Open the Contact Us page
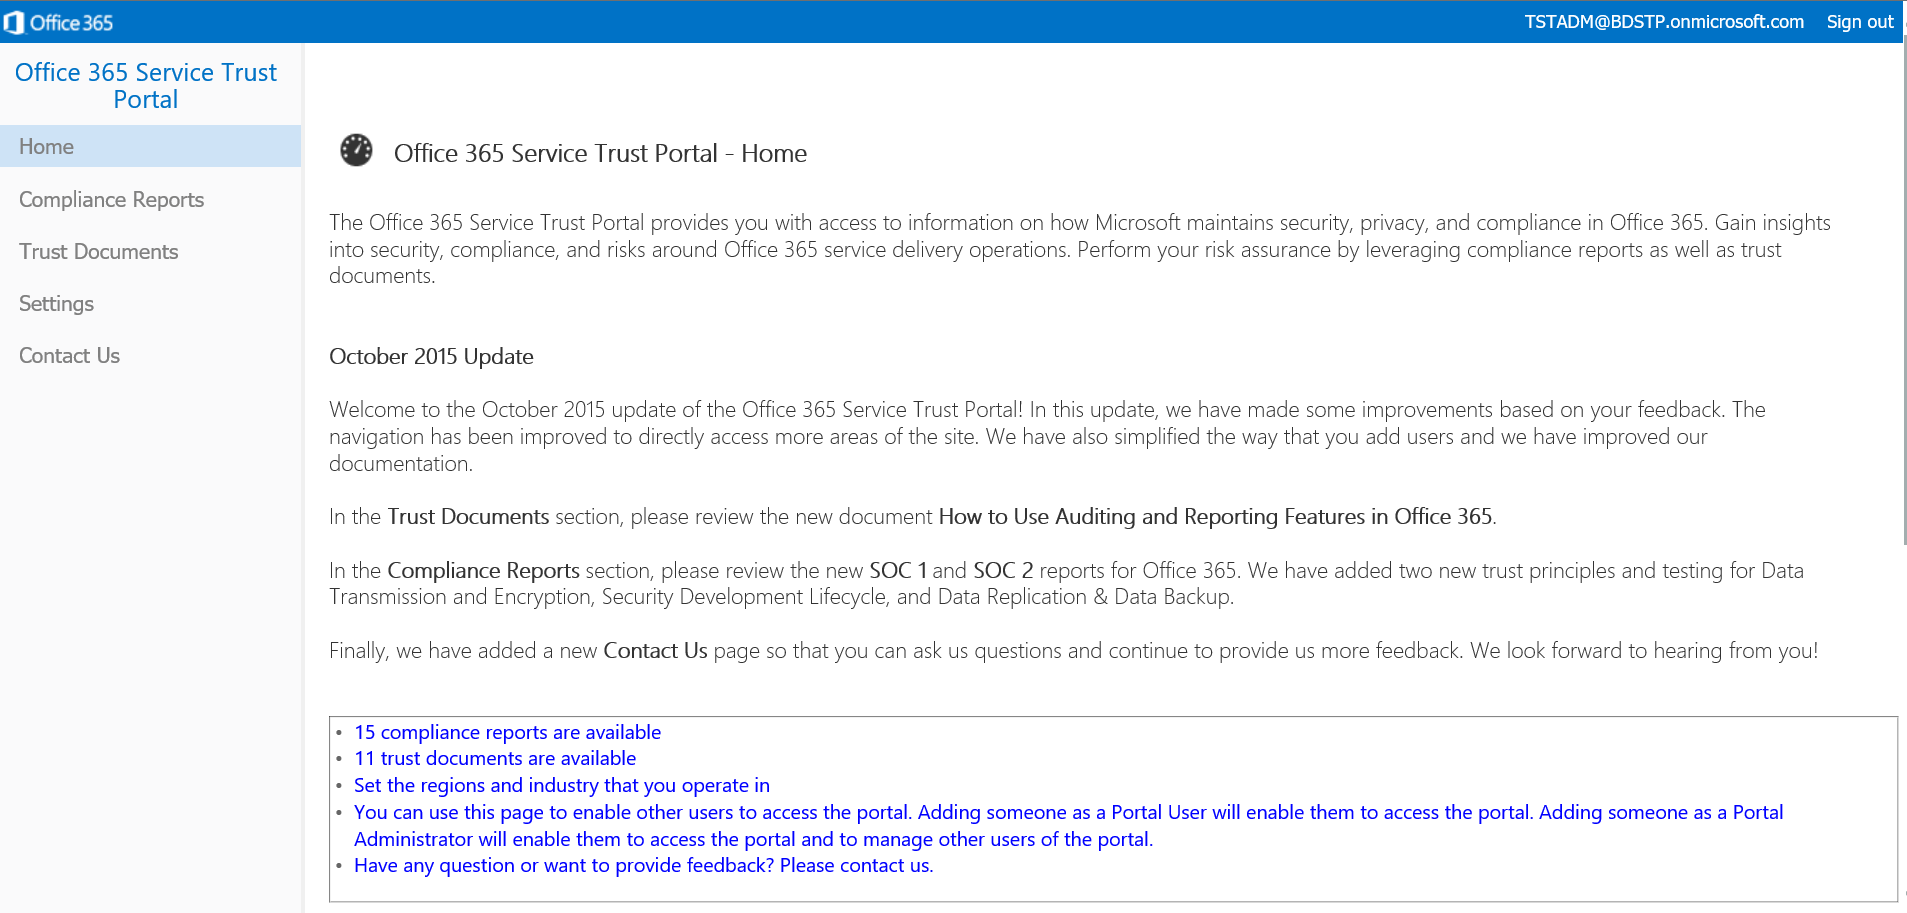1907x913 pixels. (x=69, y=355)
